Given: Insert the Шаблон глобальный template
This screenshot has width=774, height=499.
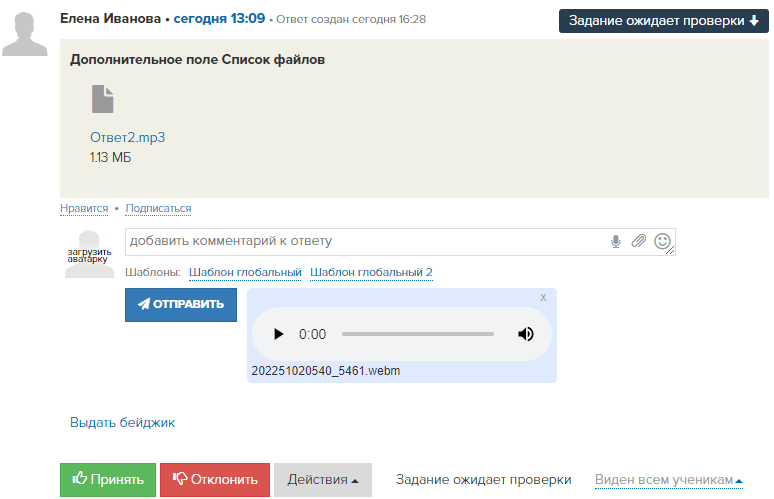Looking at the screenshot, I should [x=245, y=272].
